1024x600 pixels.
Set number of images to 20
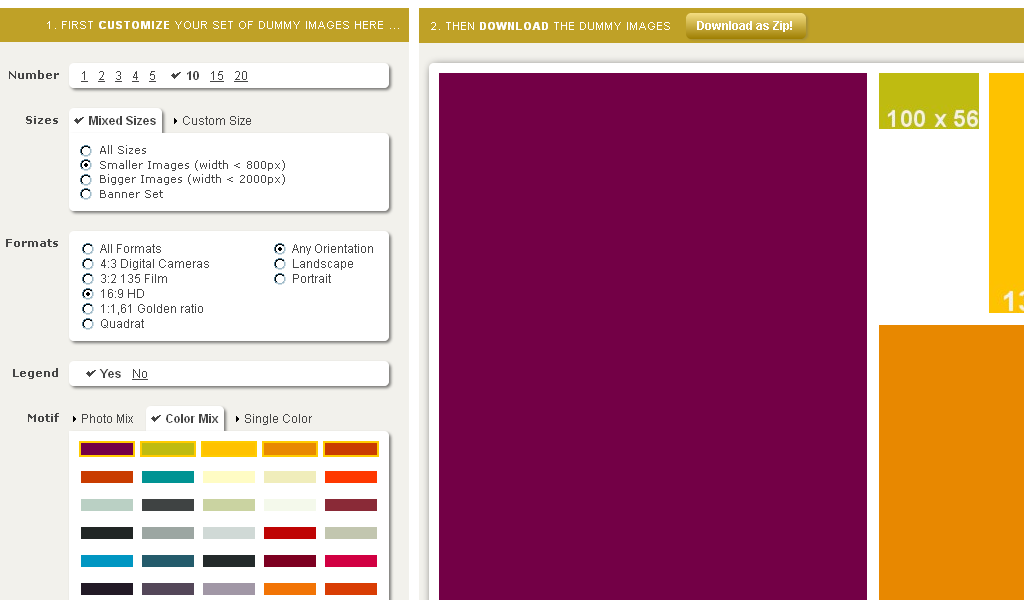click(x=241, y=76)
